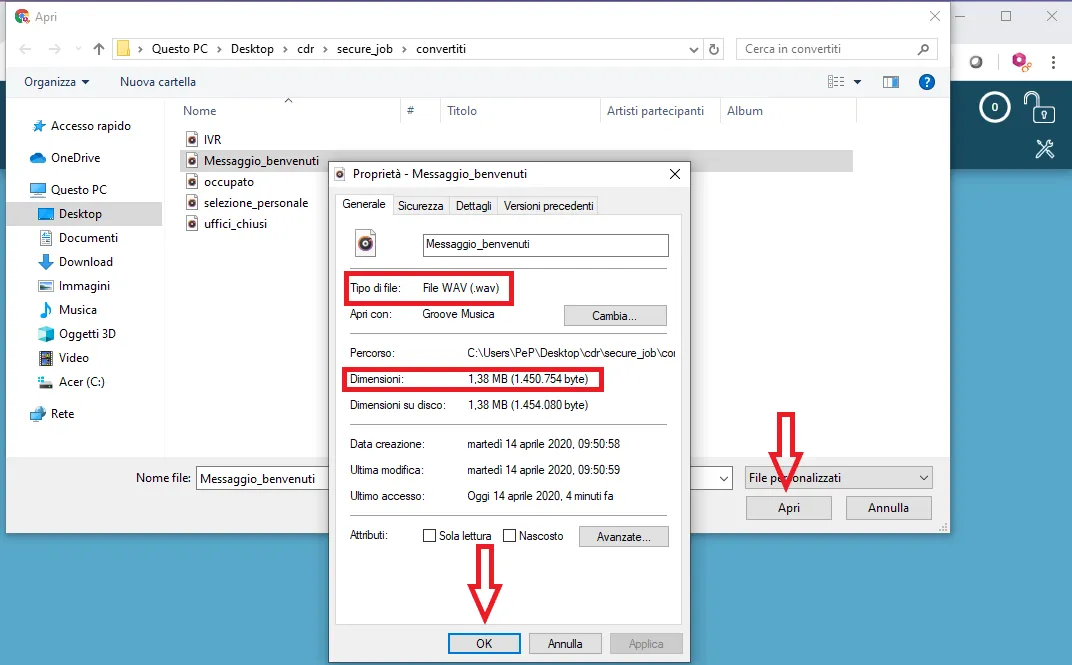Open the Organizza dropdown menu

[57, 82]
